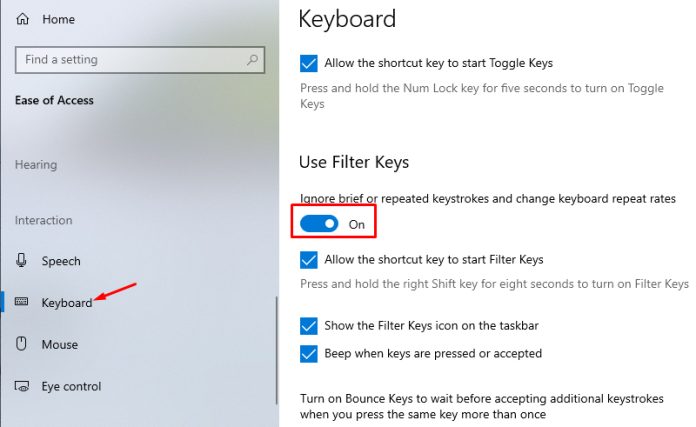Click the Keyboard icon in sidebar
The height and width of the screenshot is (427, 696).
click(x=23, y=302)
